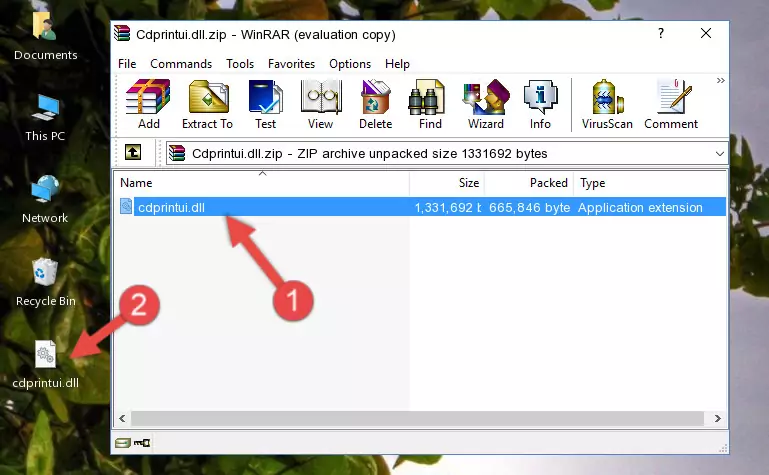Click the WinRAR title bar app icon

[122, 33]
